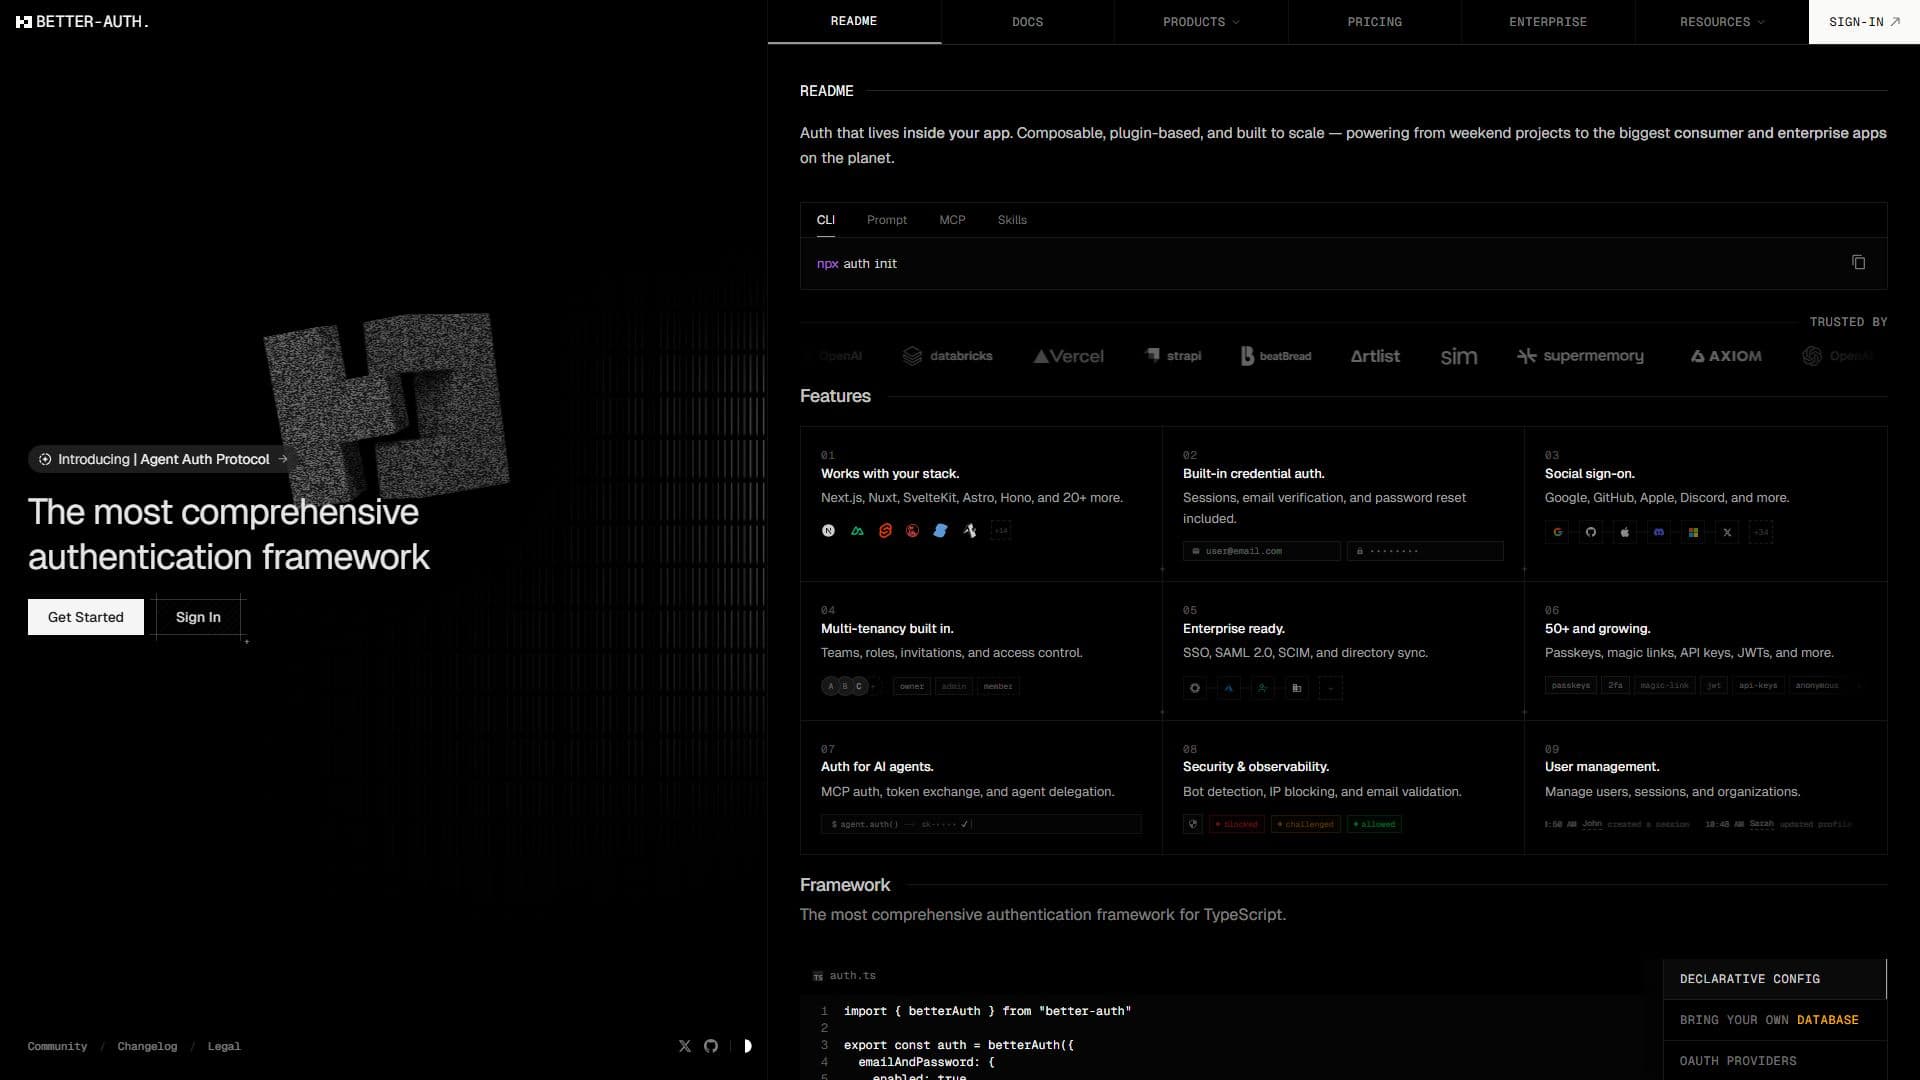Click the Better-Auth logo in header
Screen dimensions: 1920x1080
(x=82, y=21)
